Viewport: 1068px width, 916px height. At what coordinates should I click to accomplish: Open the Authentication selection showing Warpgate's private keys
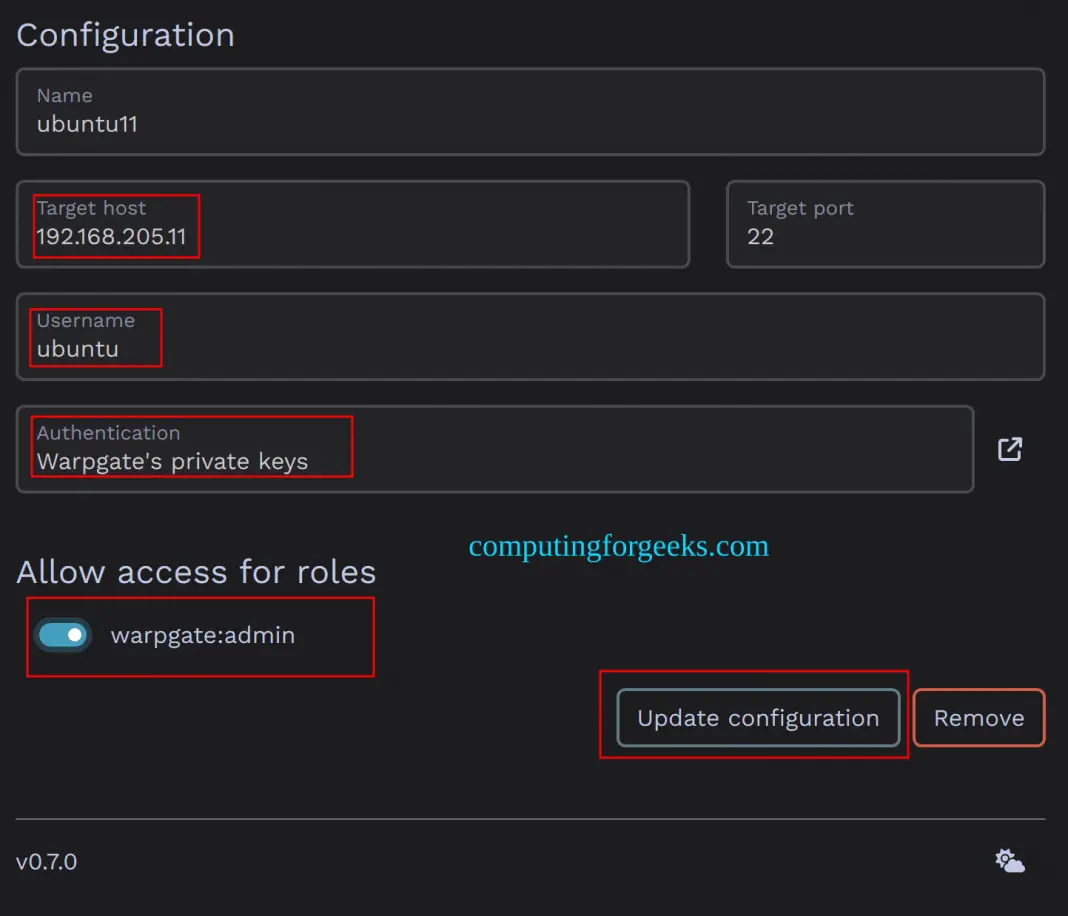[300, 462]
